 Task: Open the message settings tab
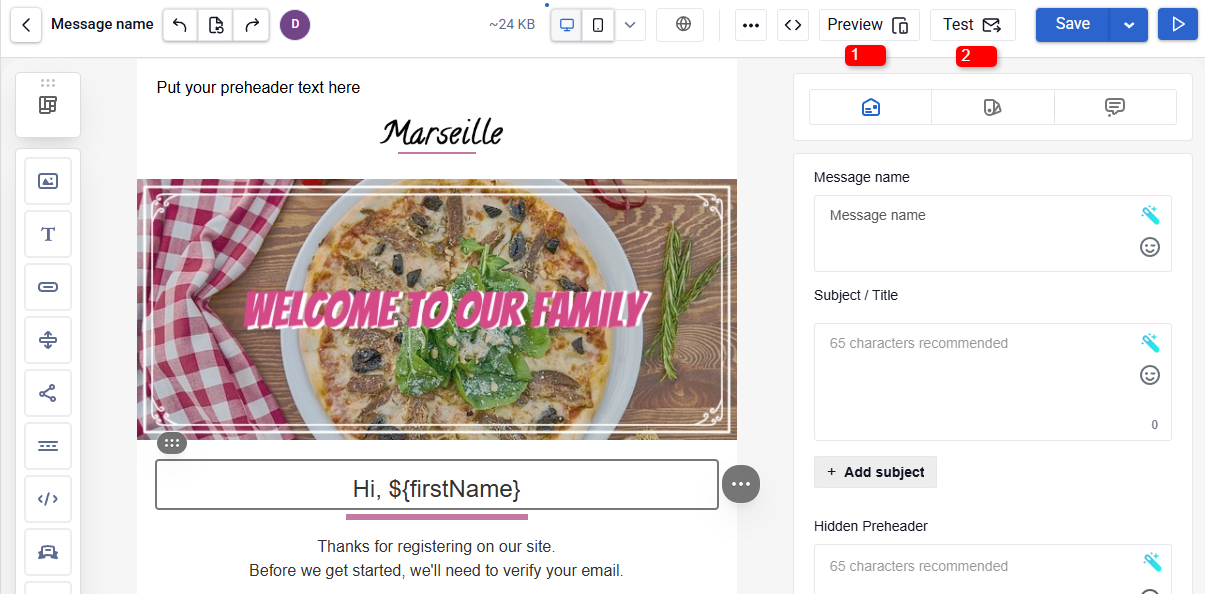[x=870, y=107]
